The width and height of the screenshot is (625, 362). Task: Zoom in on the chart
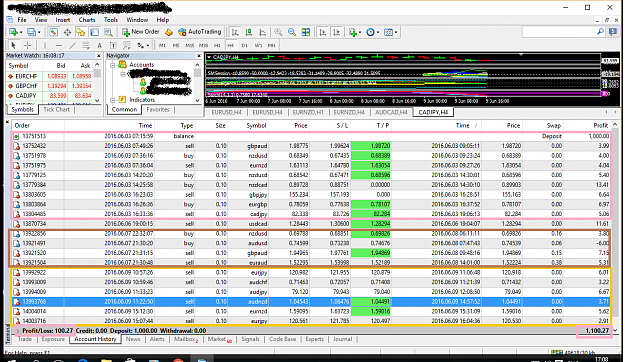click(x=278, y=32)
